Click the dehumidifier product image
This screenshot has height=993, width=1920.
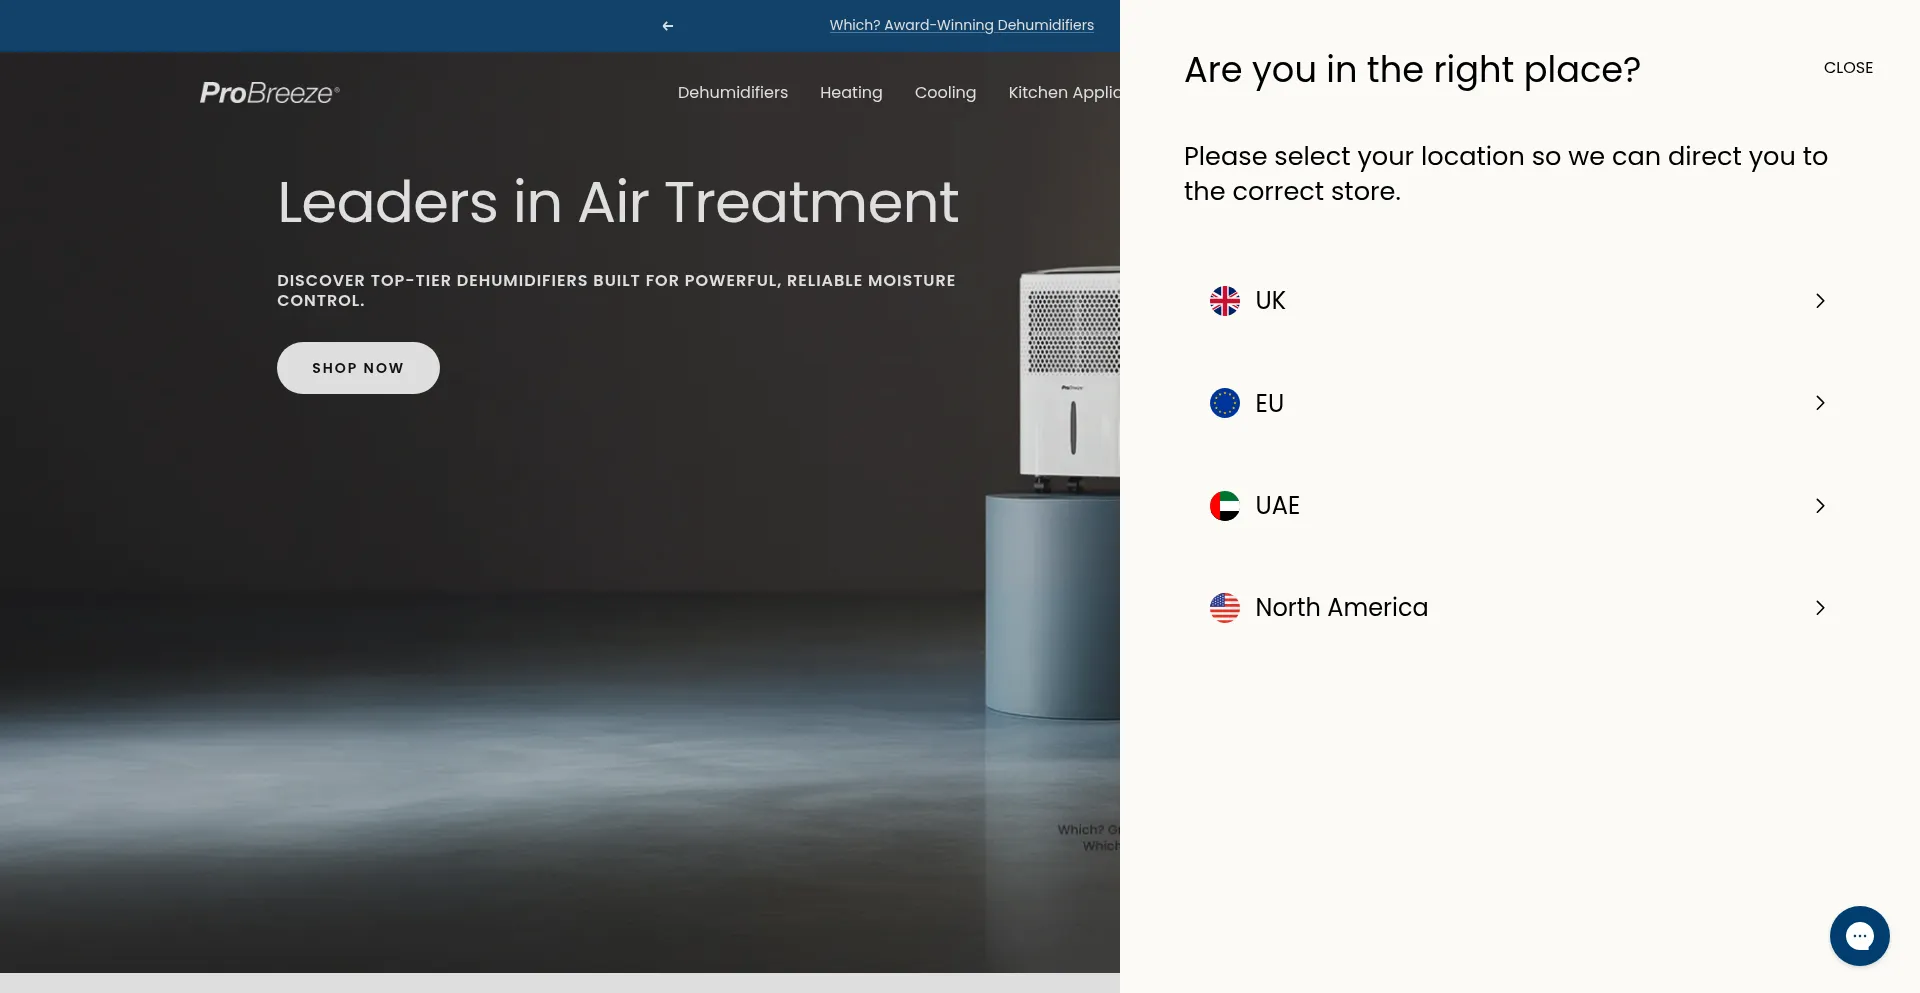point(1070,380)
